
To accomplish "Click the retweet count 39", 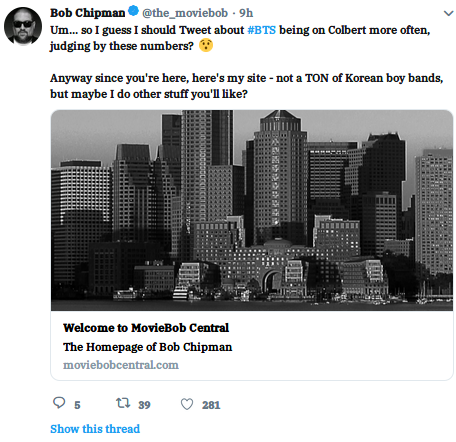I will 144,405.
